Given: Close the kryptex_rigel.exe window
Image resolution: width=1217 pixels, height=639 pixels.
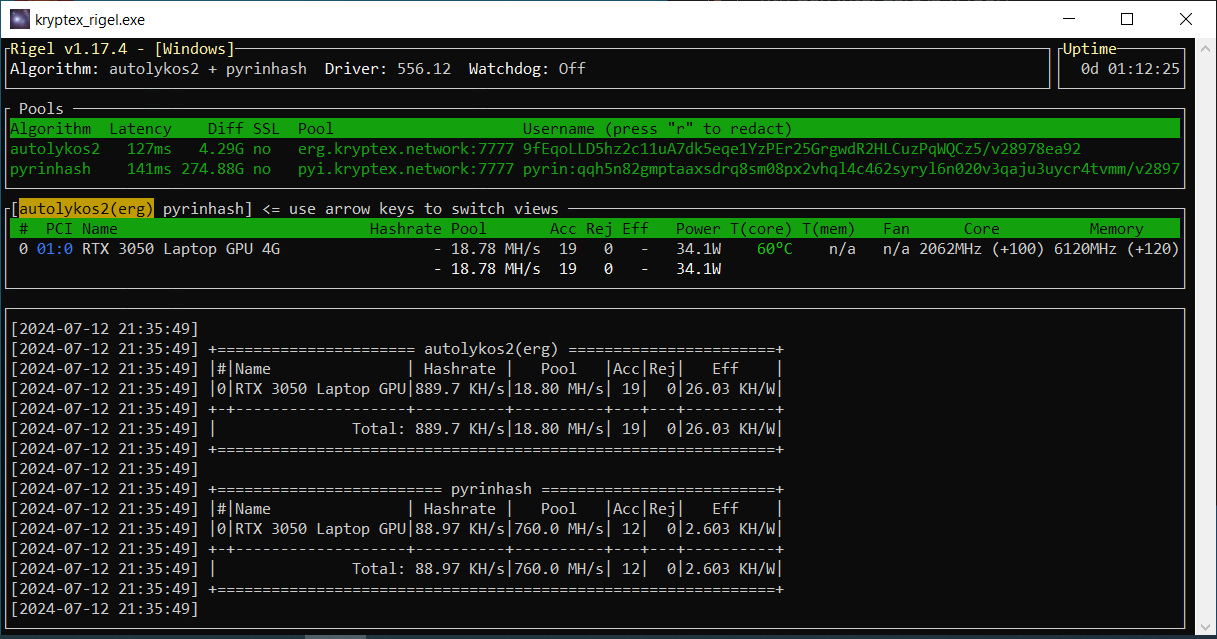Looking at the screenshot, I should pos(1186,19).
